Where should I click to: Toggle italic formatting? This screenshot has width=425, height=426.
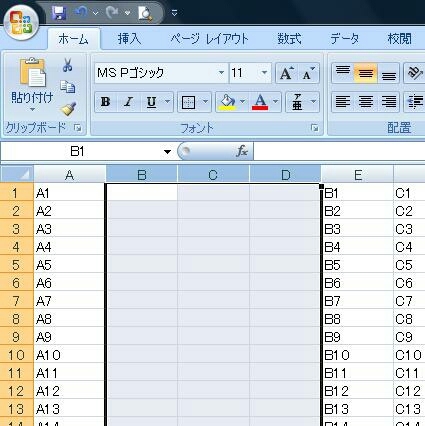pos(128,102)
